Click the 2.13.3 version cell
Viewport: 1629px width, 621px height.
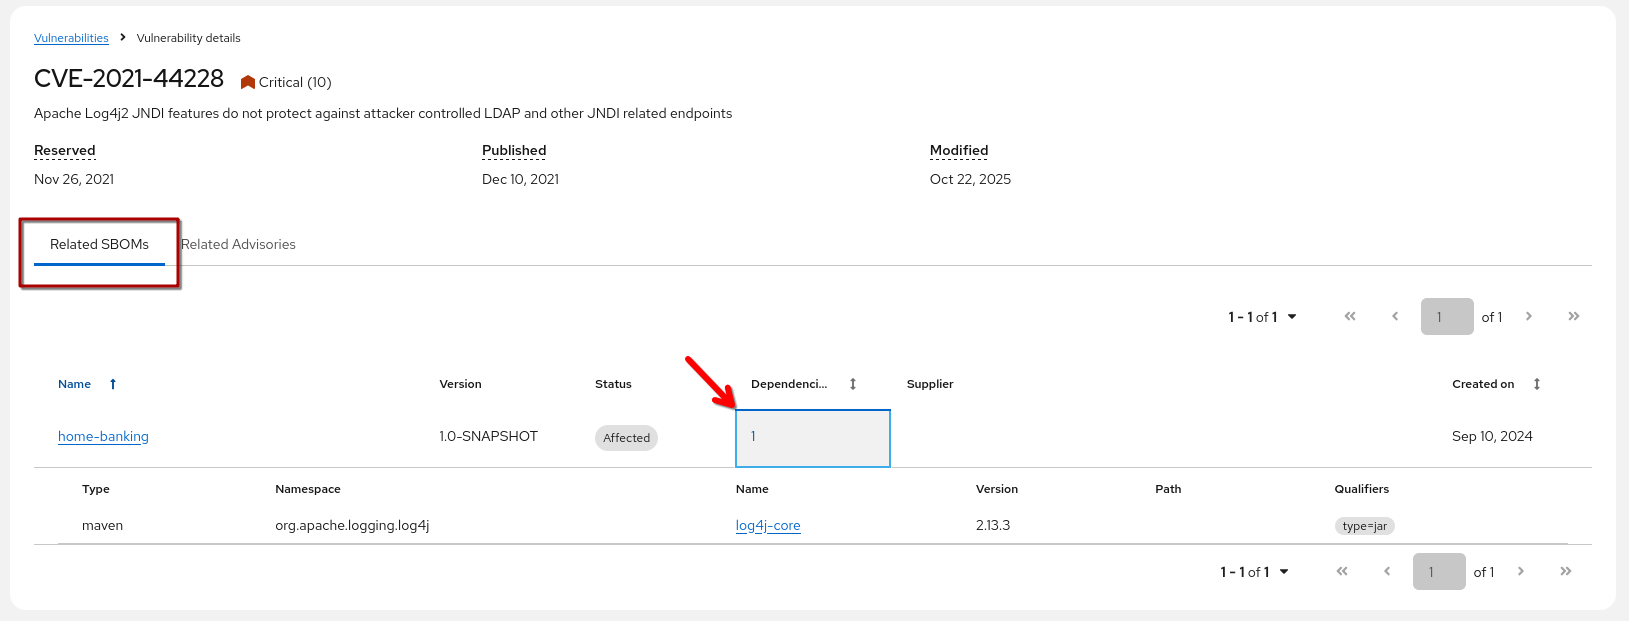(x=993, y=525)
